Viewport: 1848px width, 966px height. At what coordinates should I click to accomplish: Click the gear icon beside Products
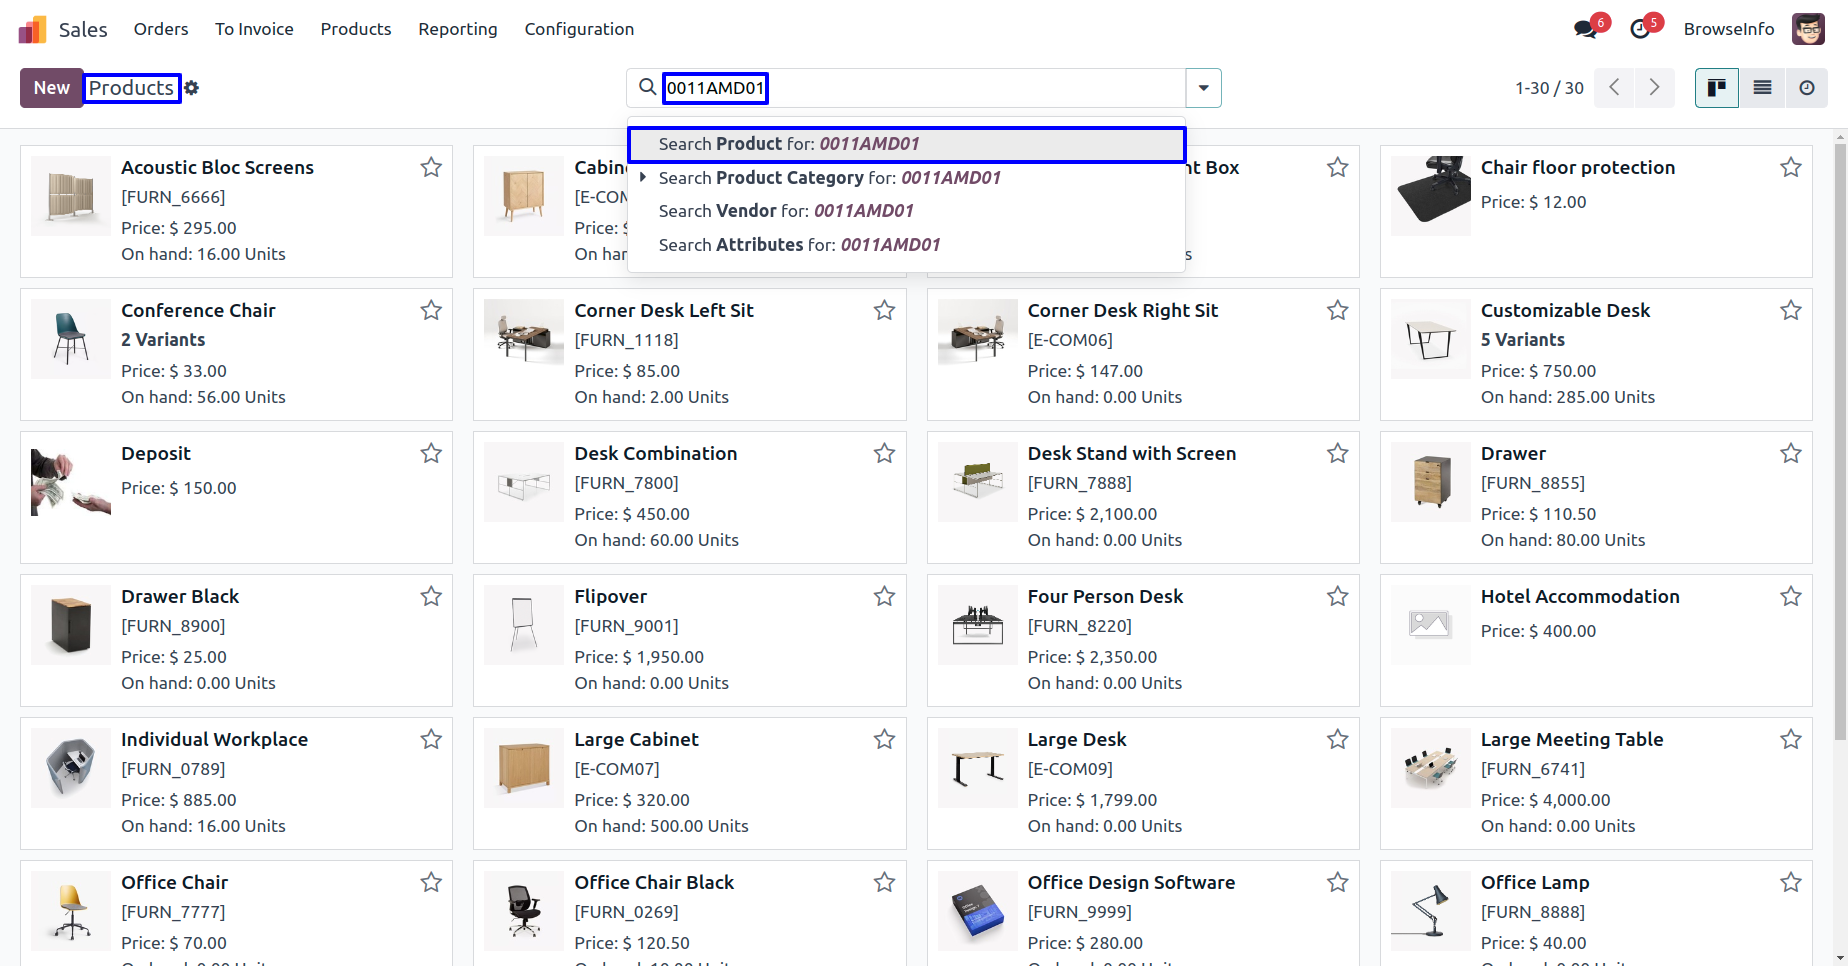click(x=192, y=88)
